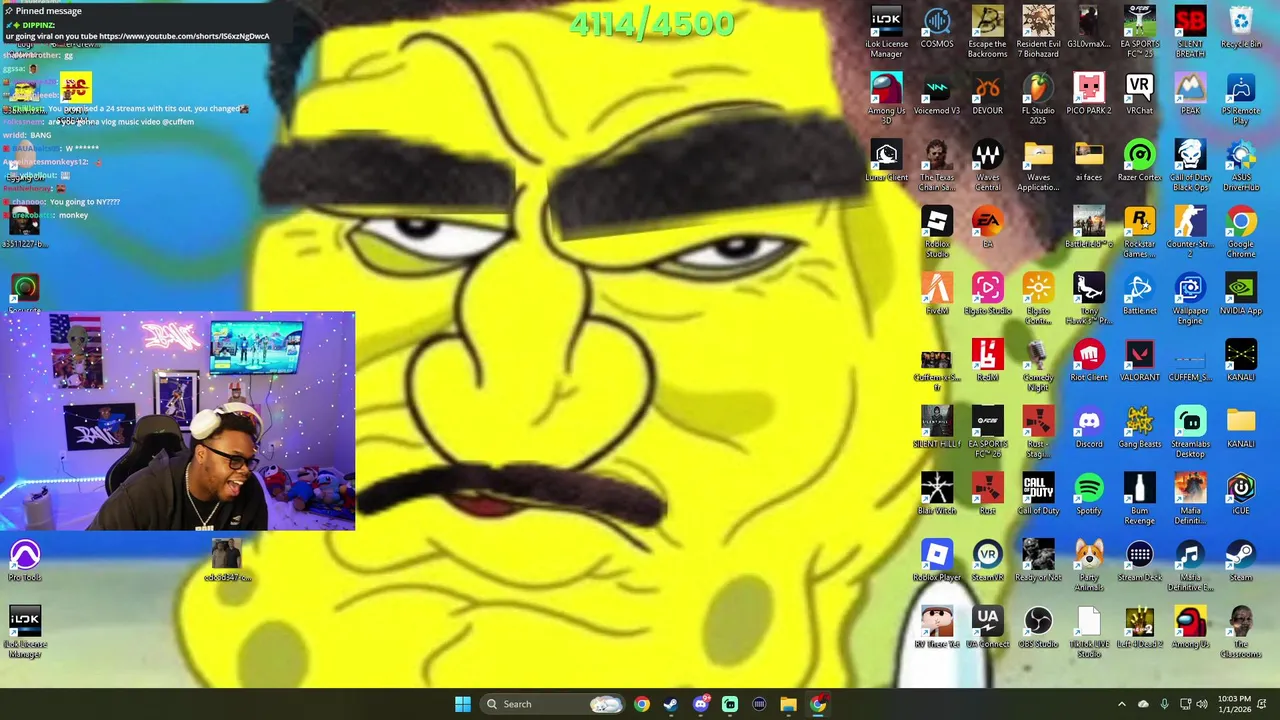
Task: Launch Razer Cortex from desktop
Action: coord(1140,162)
